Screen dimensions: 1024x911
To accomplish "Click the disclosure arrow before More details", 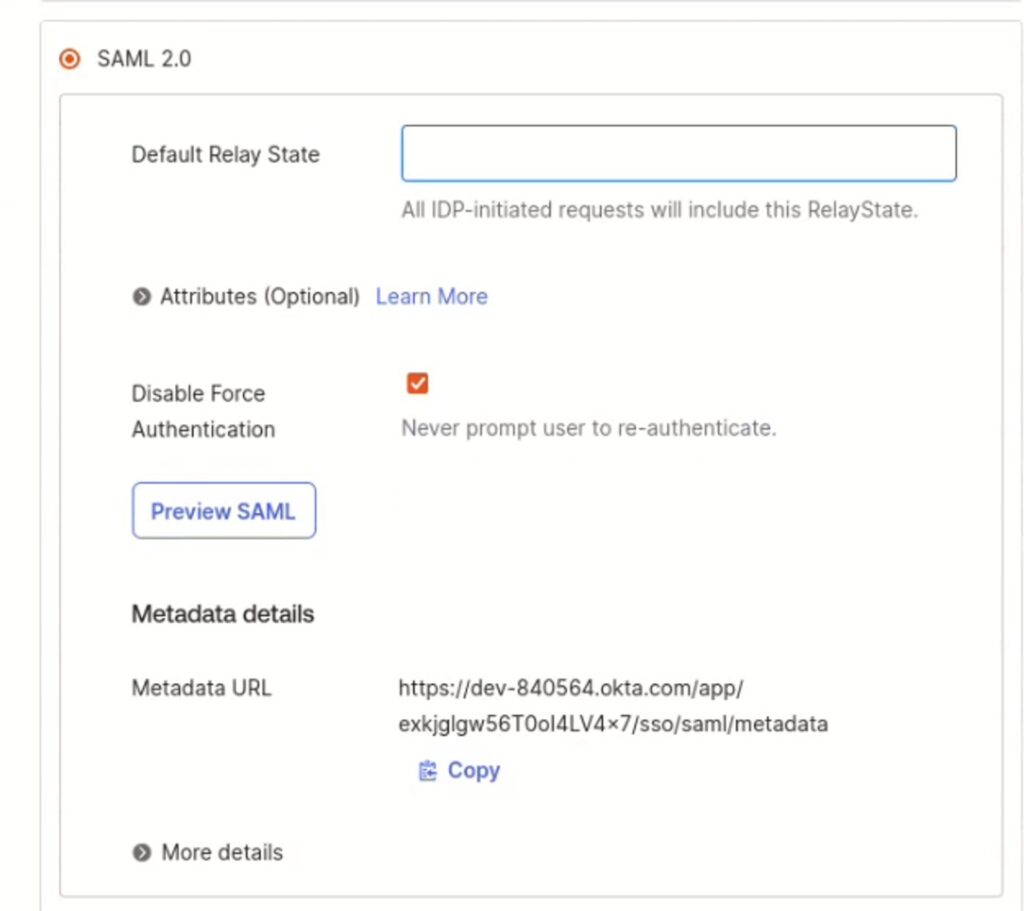I will click(141, 852).
